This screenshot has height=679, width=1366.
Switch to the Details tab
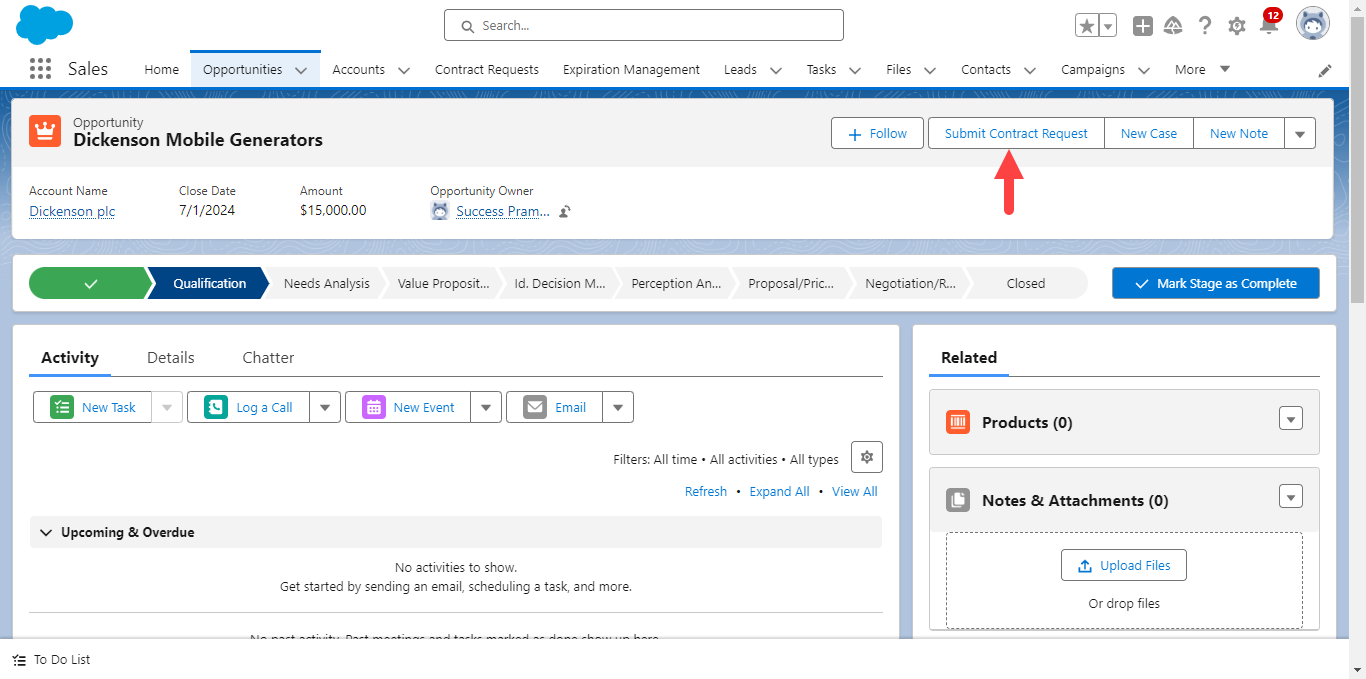click(x=171, y=357)
